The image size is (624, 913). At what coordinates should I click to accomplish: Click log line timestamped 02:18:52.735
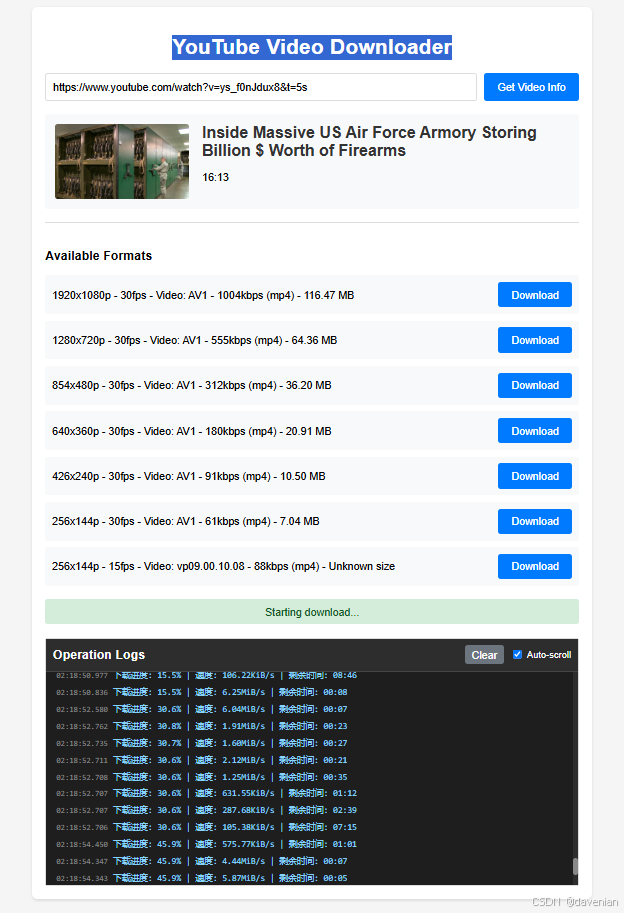pos(201,743)
